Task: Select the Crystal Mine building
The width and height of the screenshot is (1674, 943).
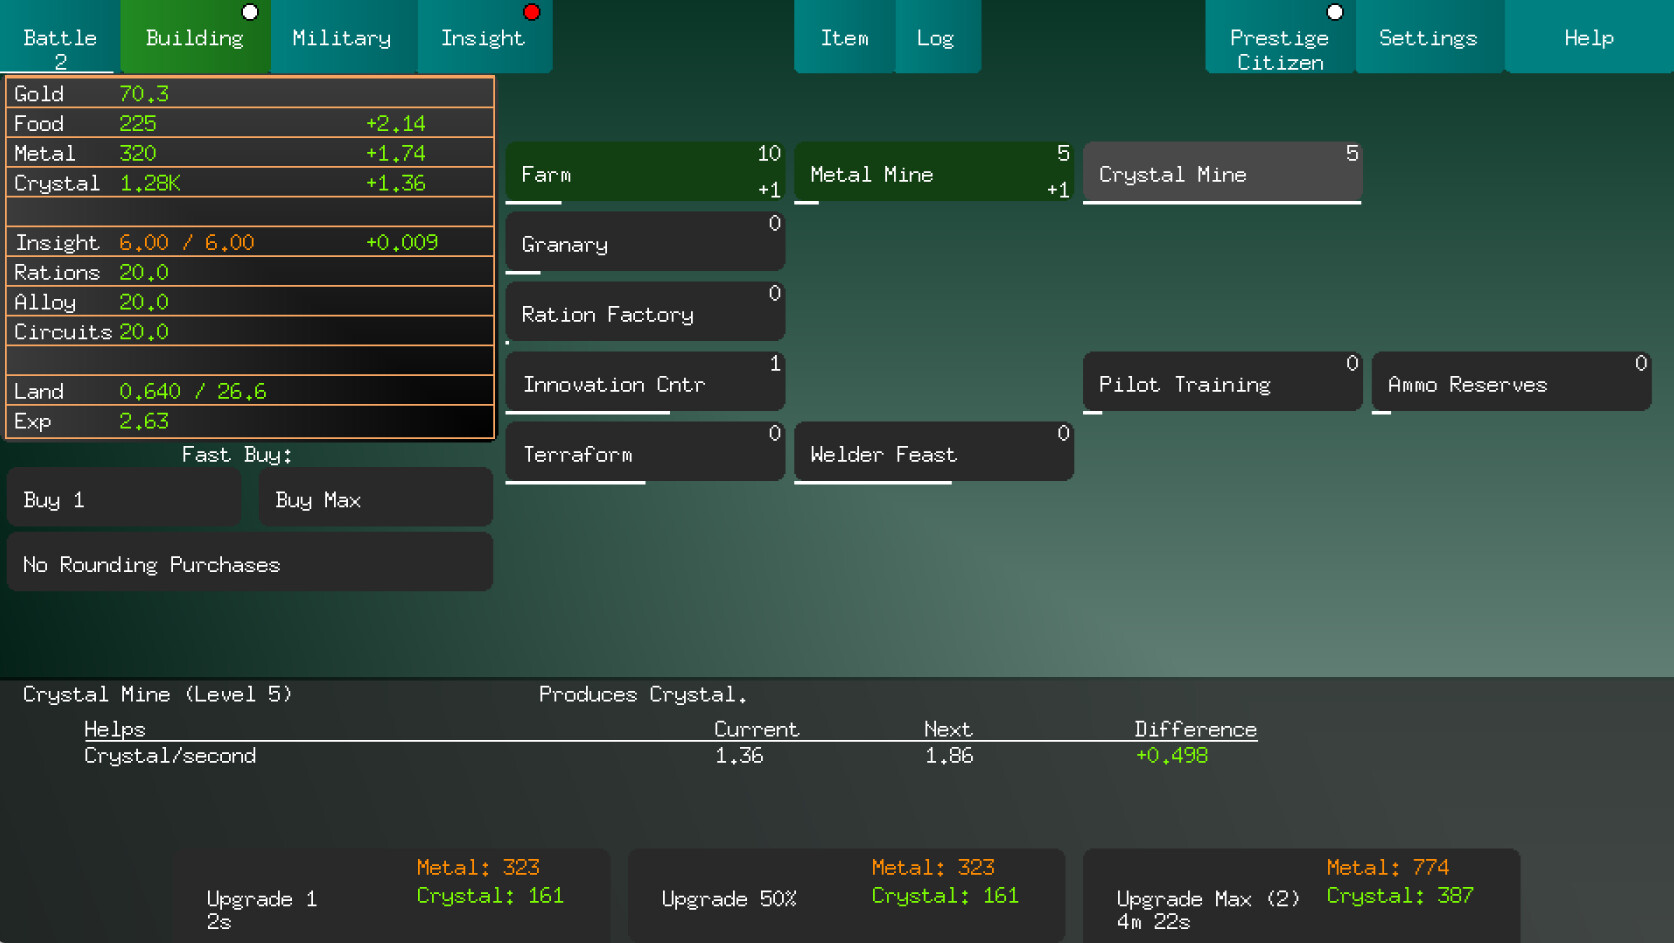Action: coord(1221,173)
